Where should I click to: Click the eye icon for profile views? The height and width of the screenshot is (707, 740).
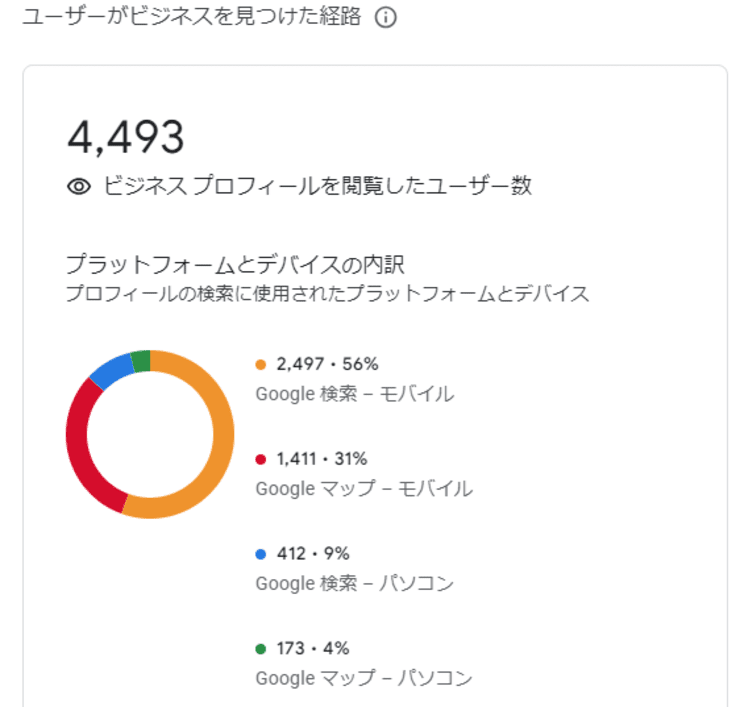(79, 186)
